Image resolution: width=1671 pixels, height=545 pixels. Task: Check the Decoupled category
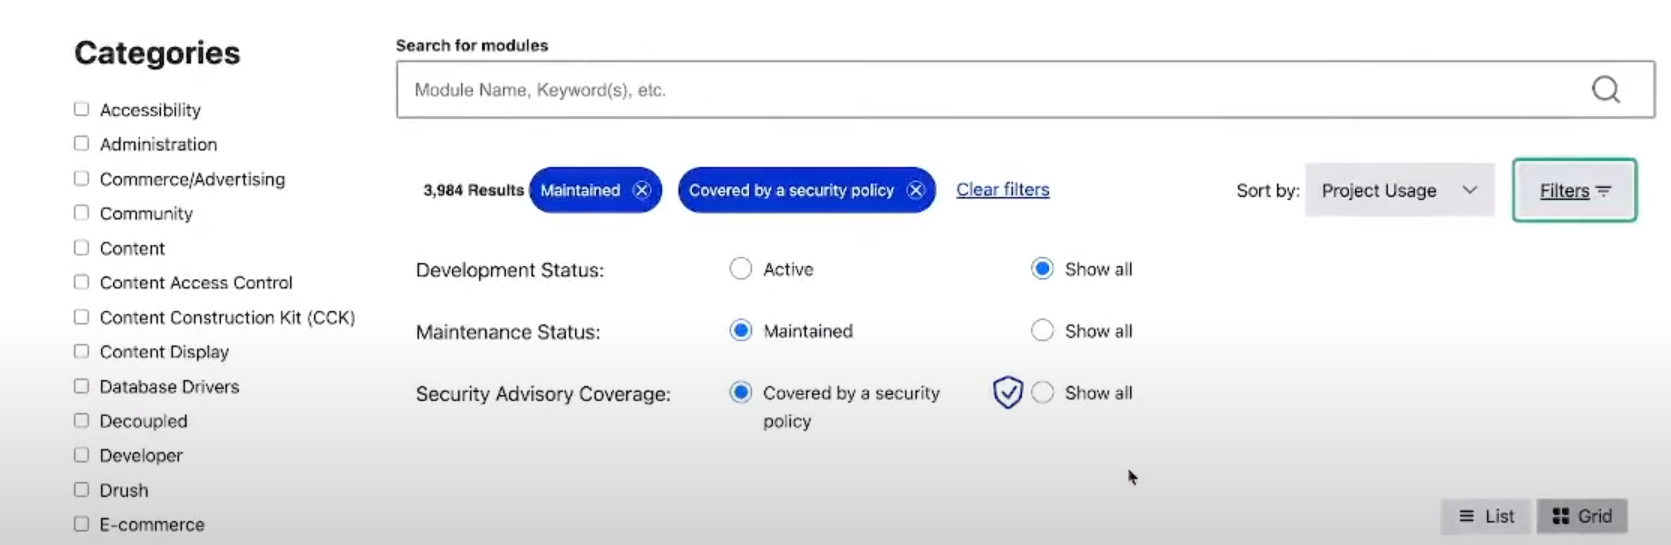81,420
